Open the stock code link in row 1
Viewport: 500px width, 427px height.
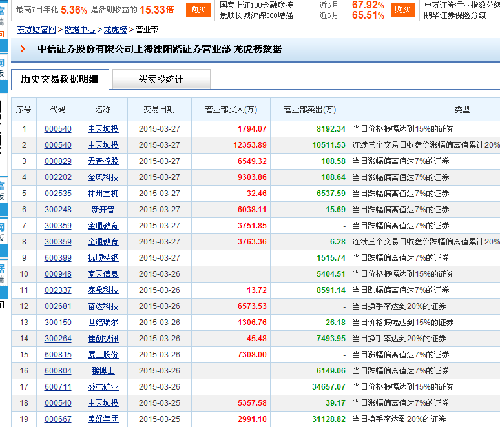58,129
